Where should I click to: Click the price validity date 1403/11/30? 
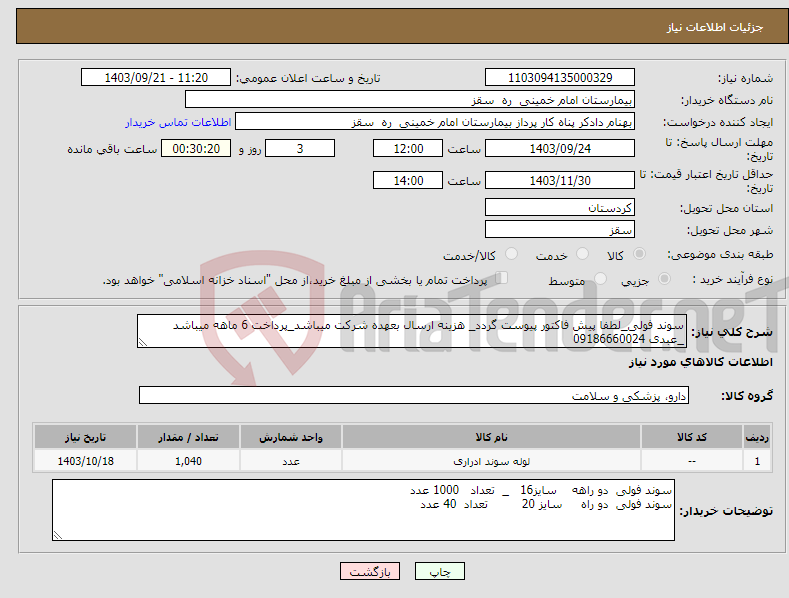pyautogui.click(x=560, y=180)
